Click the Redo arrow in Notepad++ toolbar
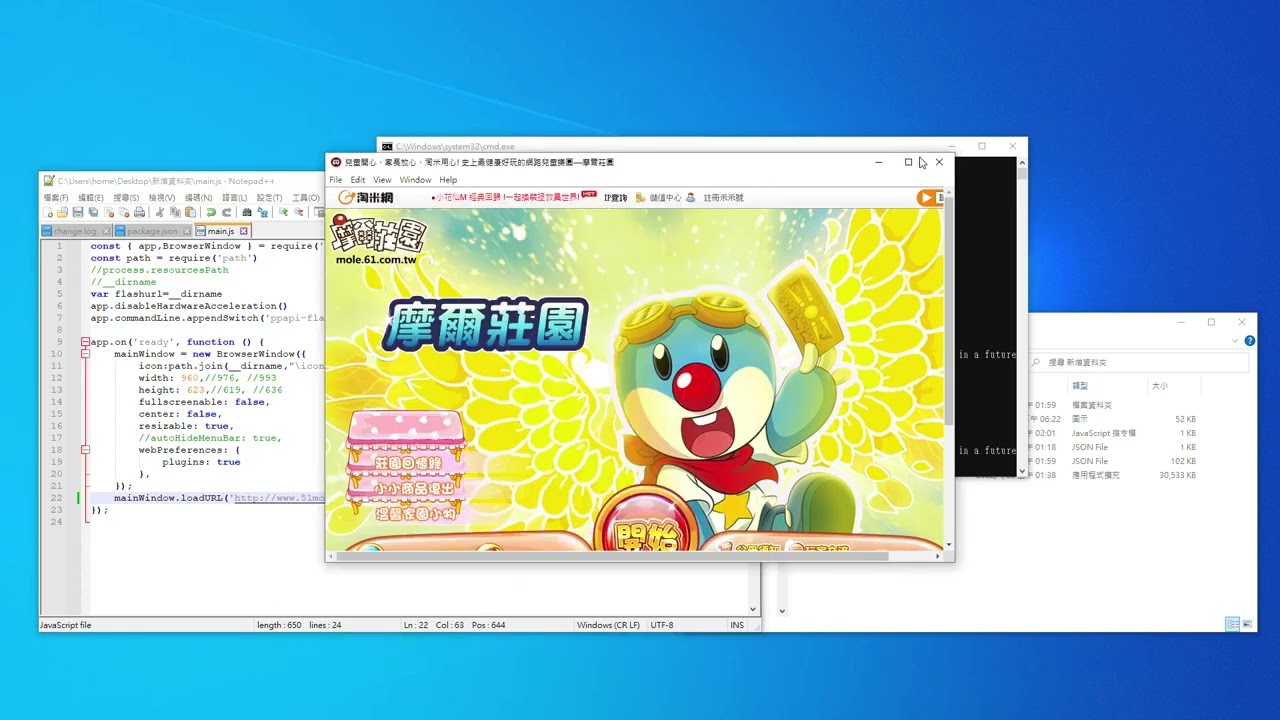This screenshot has height=720, width=1280. coord(227,212)
